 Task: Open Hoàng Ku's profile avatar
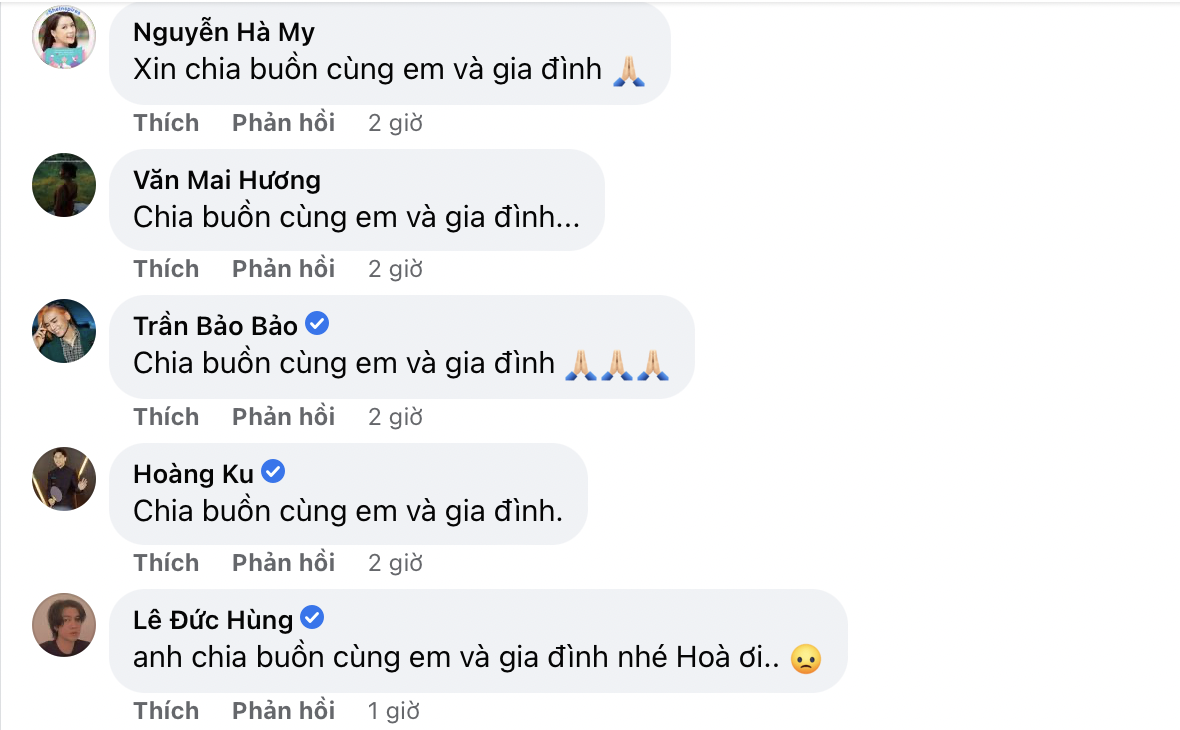click(64, 479)
